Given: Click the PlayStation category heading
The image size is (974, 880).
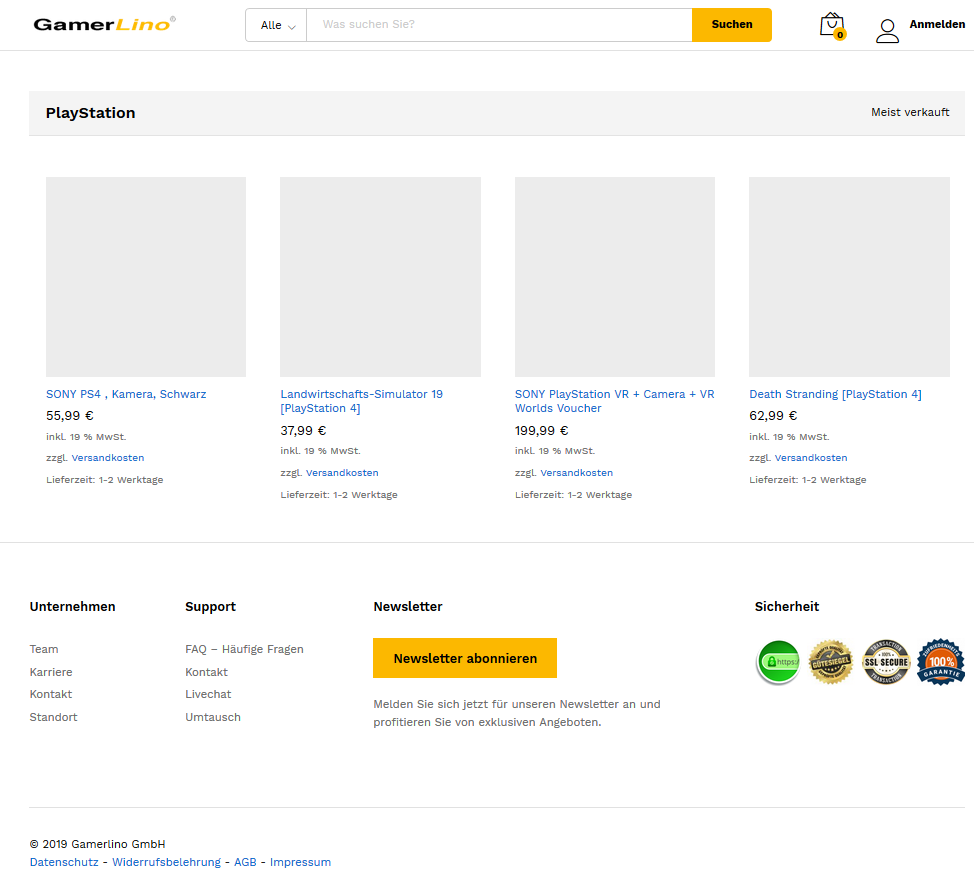Looking at the screenshot, I should click(x=91, y=113).
